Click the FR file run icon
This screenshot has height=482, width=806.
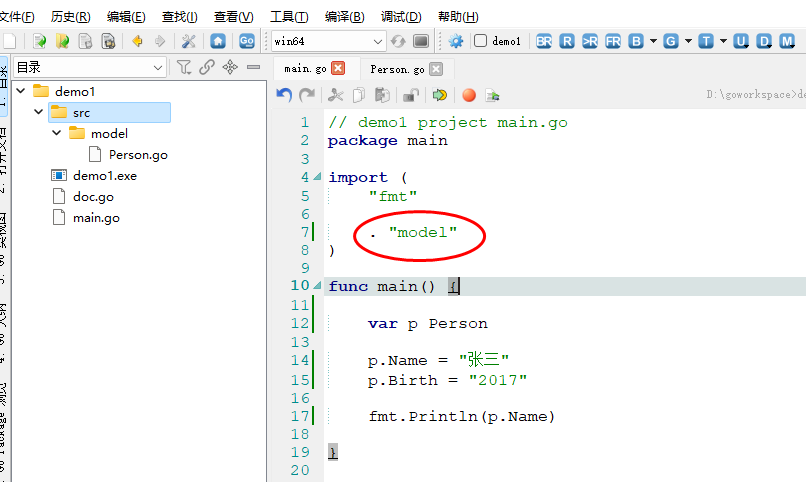(612, 41)
